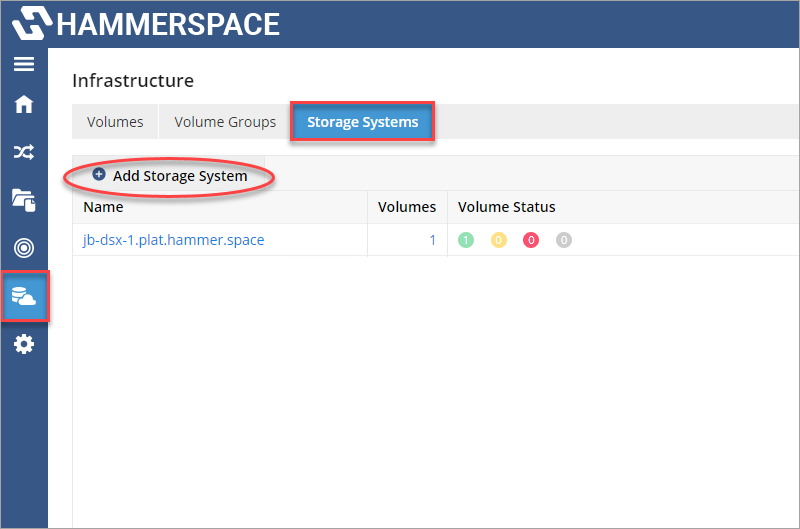Click the volumes count link showing 1

coord(432,240)
